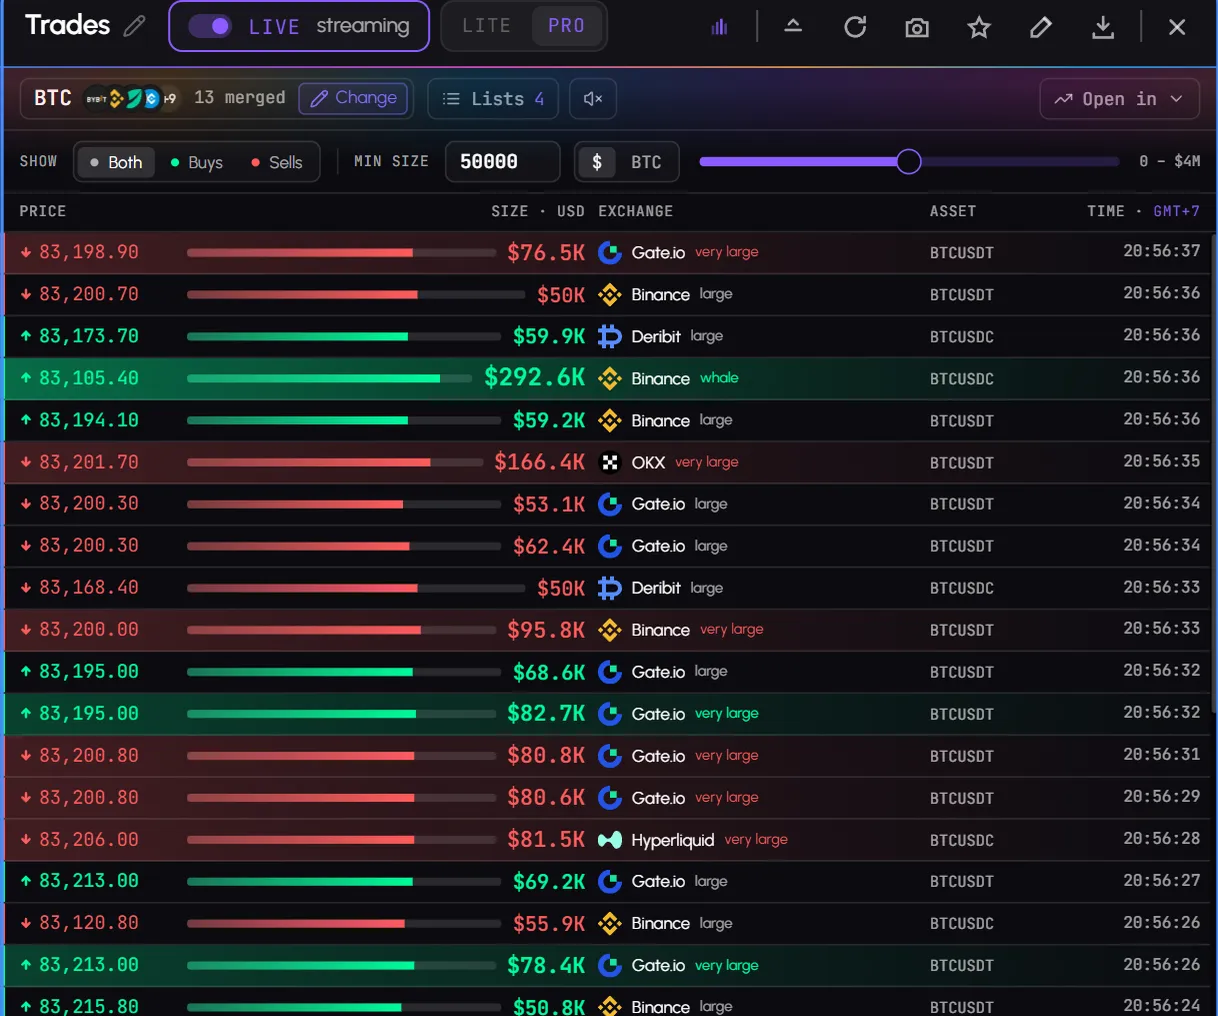Viewport: 1218px width, 1016px height.
Task: Click the Binance icon in the $55.9K row
Action: [x=610, y=924]
